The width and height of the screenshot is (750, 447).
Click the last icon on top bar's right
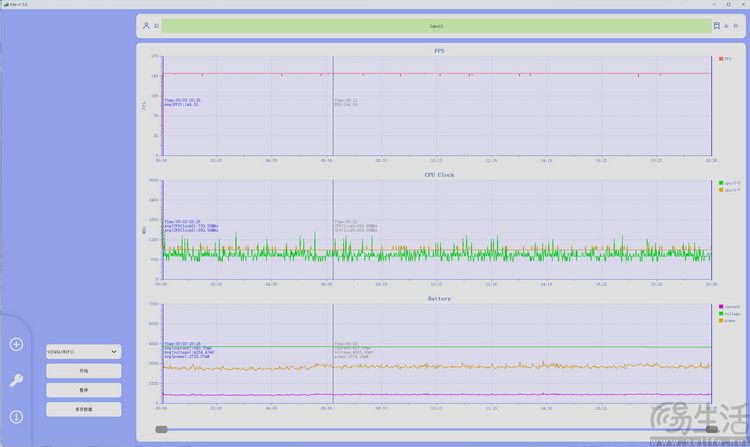point(737,25)
